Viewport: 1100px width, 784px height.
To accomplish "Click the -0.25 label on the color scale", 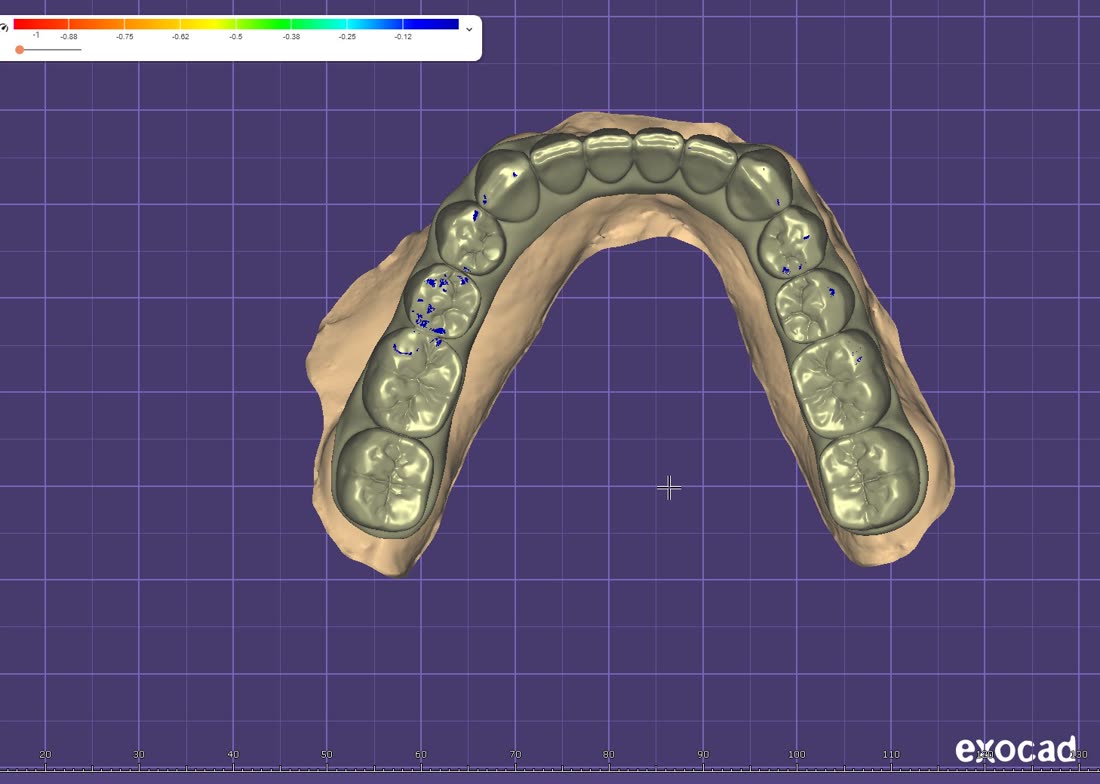I will coord(347,36).
